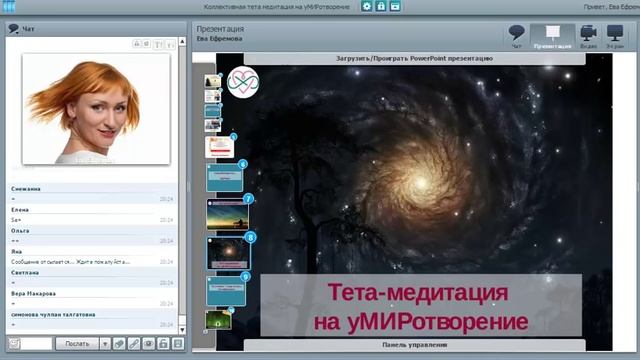Click chat name Яна
The height and width of the screenshot is (360, 640).
pos(16,251)
